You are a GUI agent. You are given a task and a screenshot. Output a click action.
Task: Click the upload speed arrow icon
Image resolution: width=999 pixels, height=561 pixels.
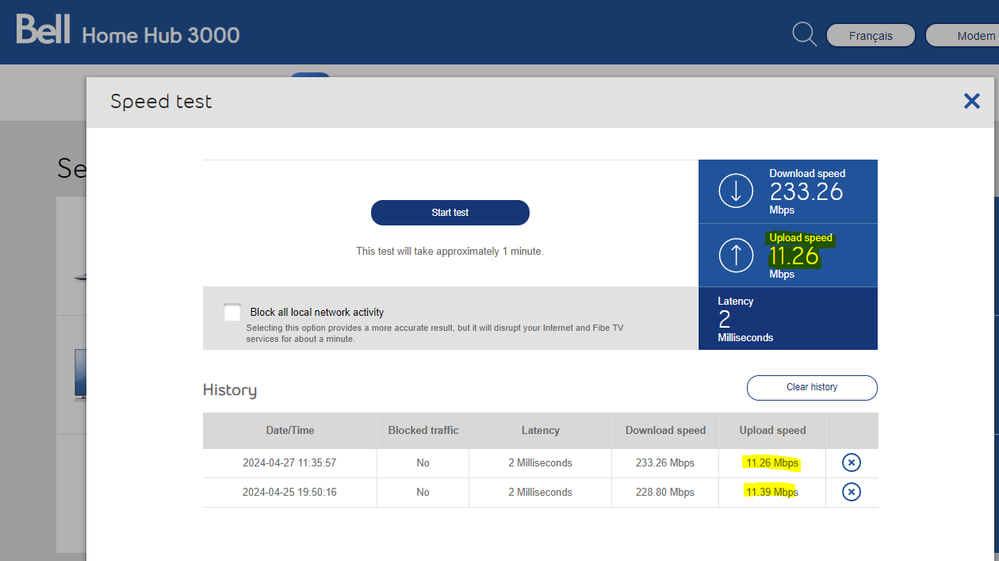pos(736,255)
